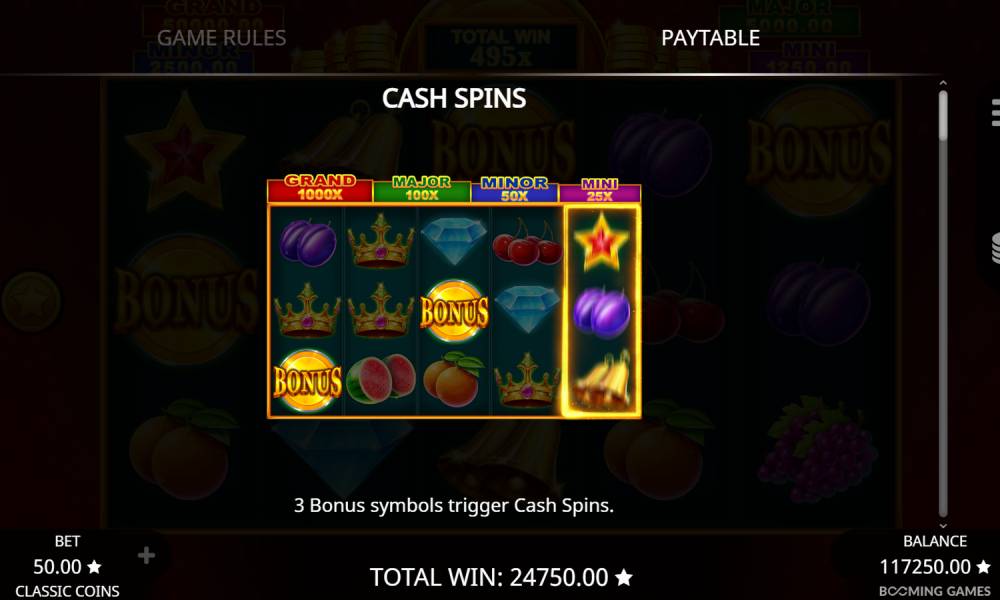Click the watermelon symbol

pos(381,379)
